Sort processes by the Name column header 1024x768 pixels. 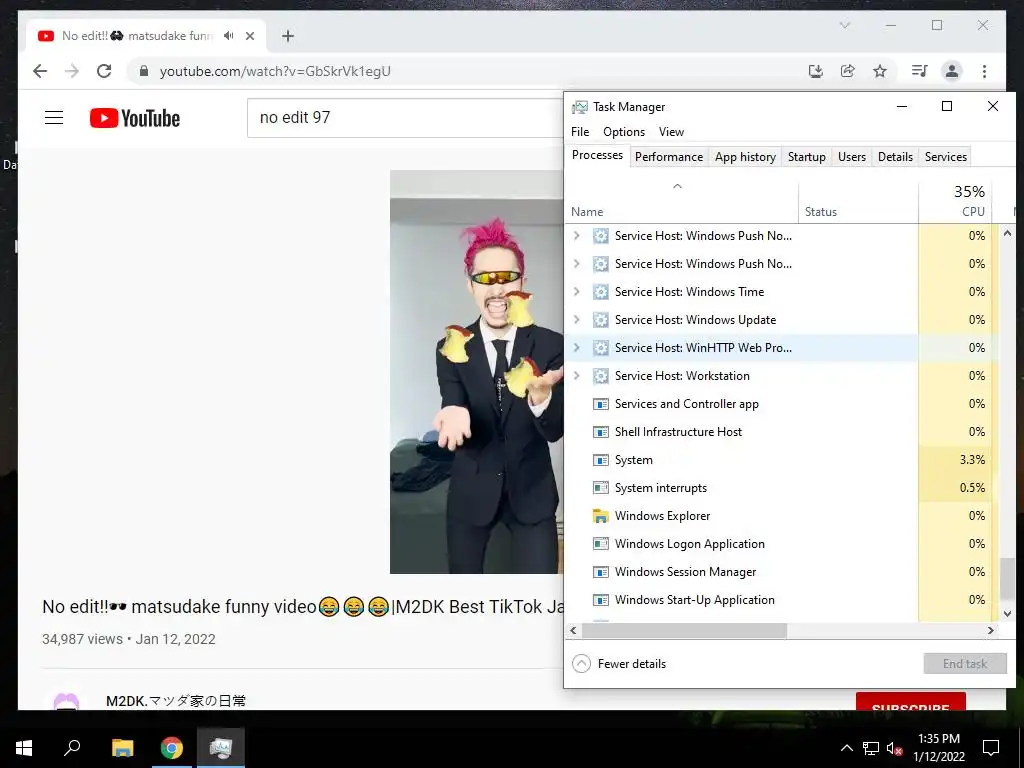682,203
